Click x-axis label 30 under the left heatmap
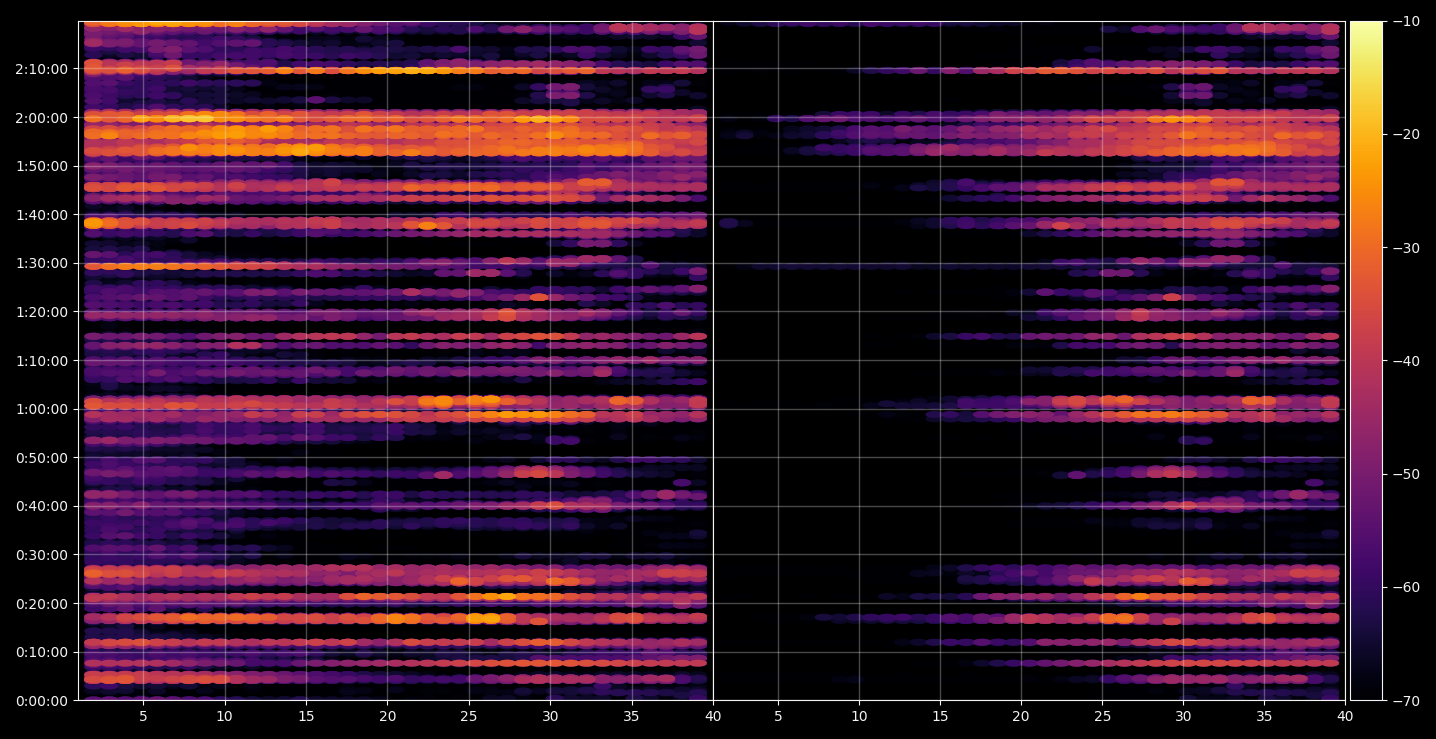This screenshot has height=739, width=1436. 550,717
